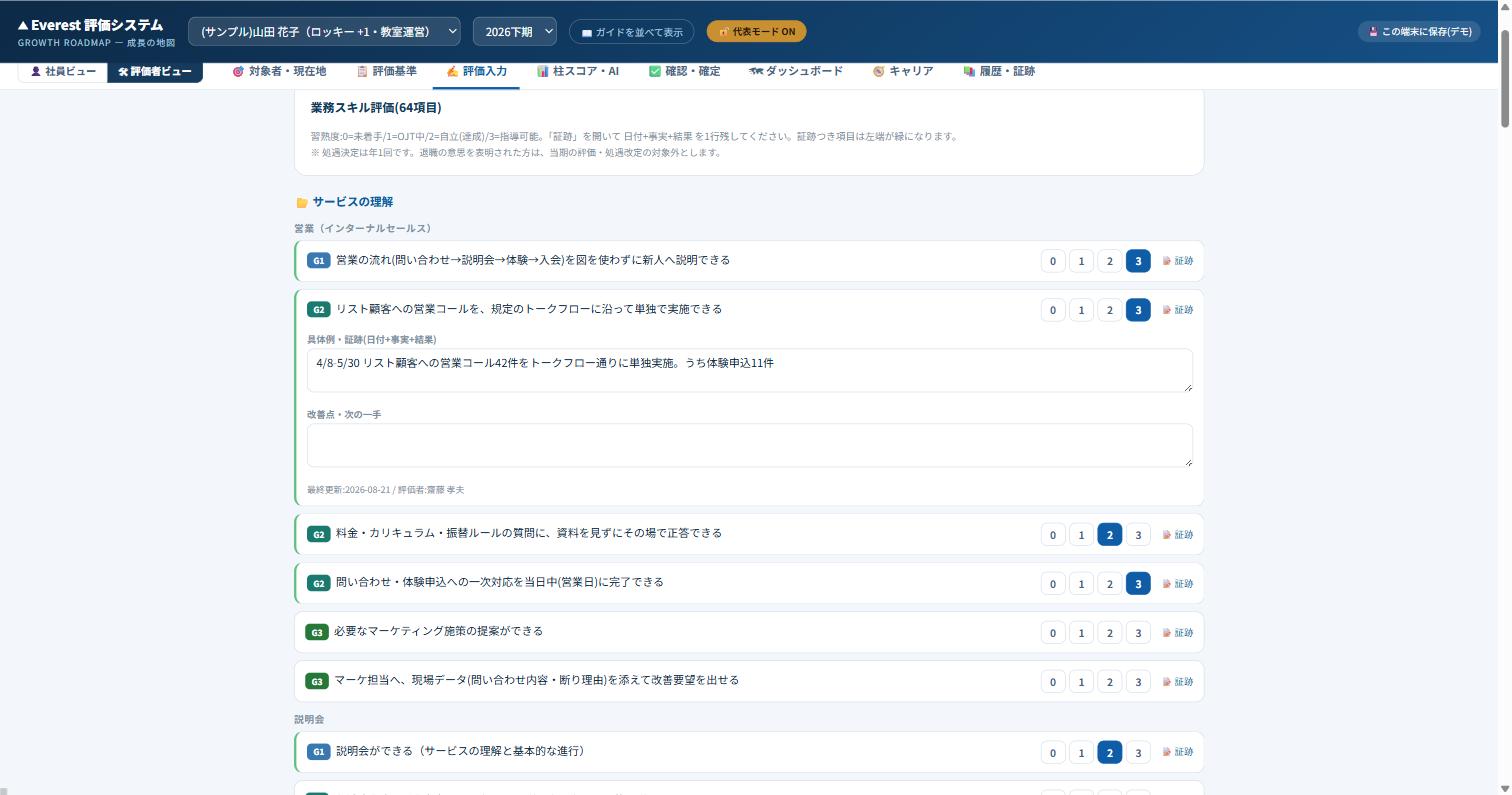The height and width of the screenshot is (795, 1512).
Task: Open 証跡 for マーケティング施策の提案 row
Action: [x=1178, y=633]
